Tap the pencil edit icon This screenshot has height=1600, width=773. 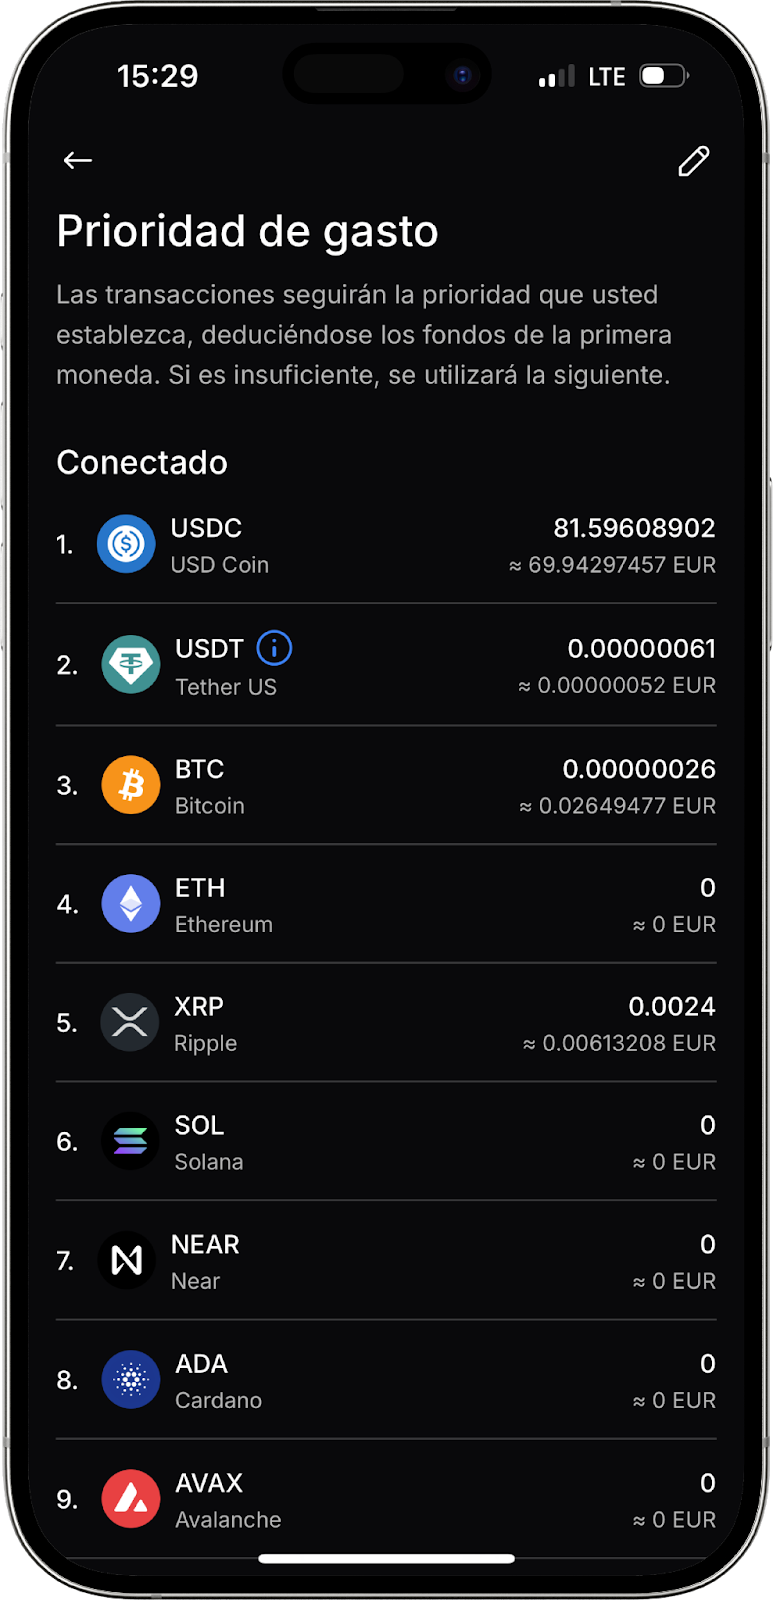click(694, 161)
